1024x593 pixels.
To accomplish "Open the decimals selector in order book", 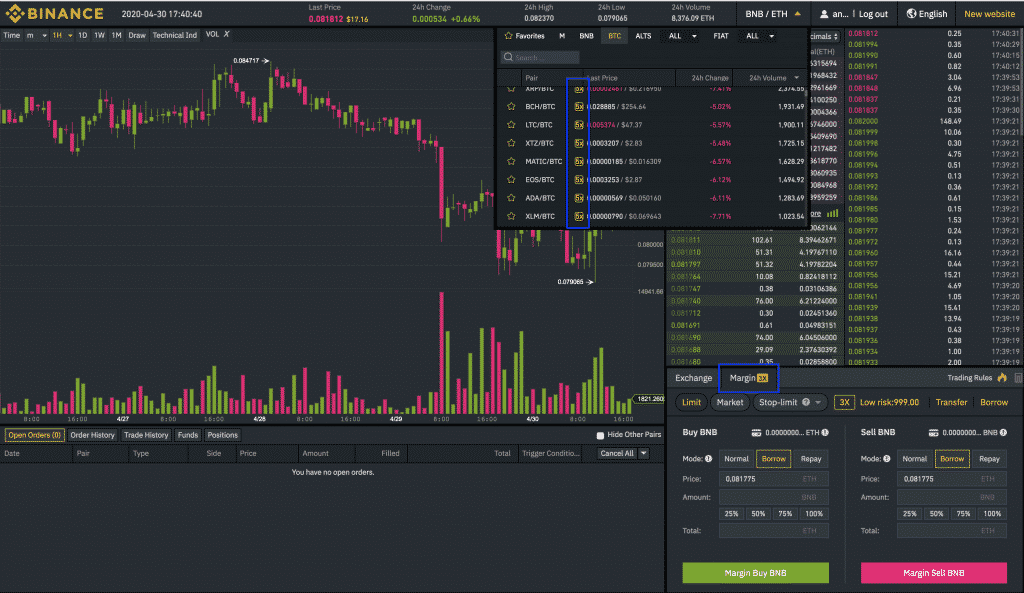I will 825,37.
